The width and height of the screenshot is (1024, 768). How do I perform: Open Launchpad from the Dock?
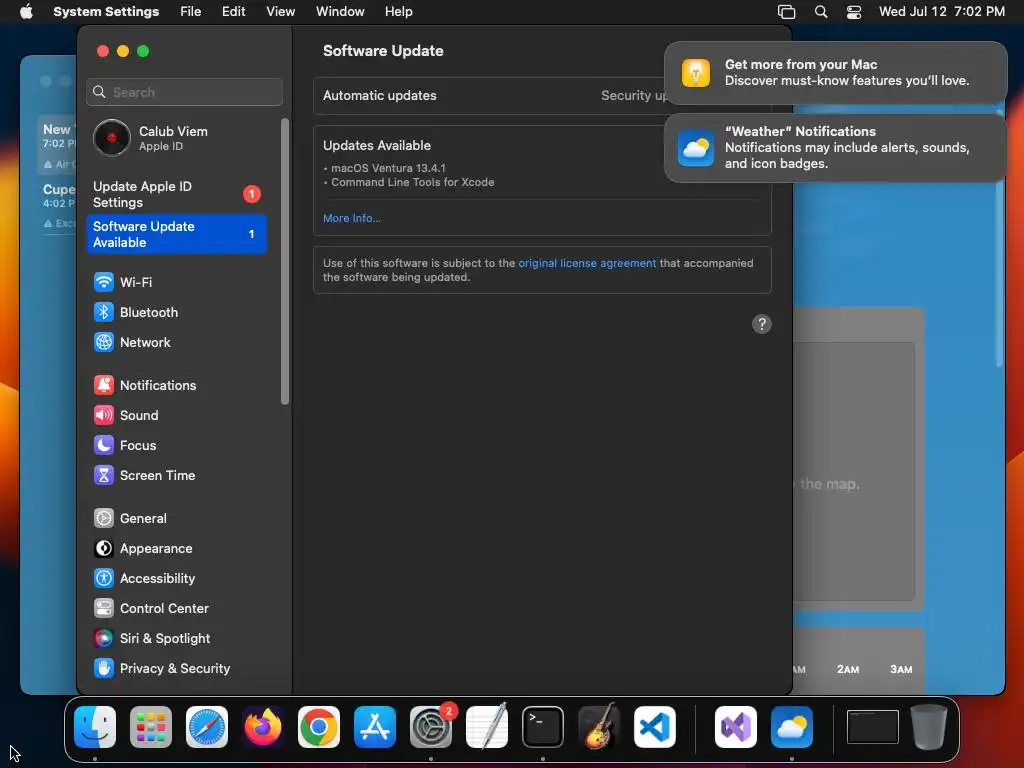151,727
